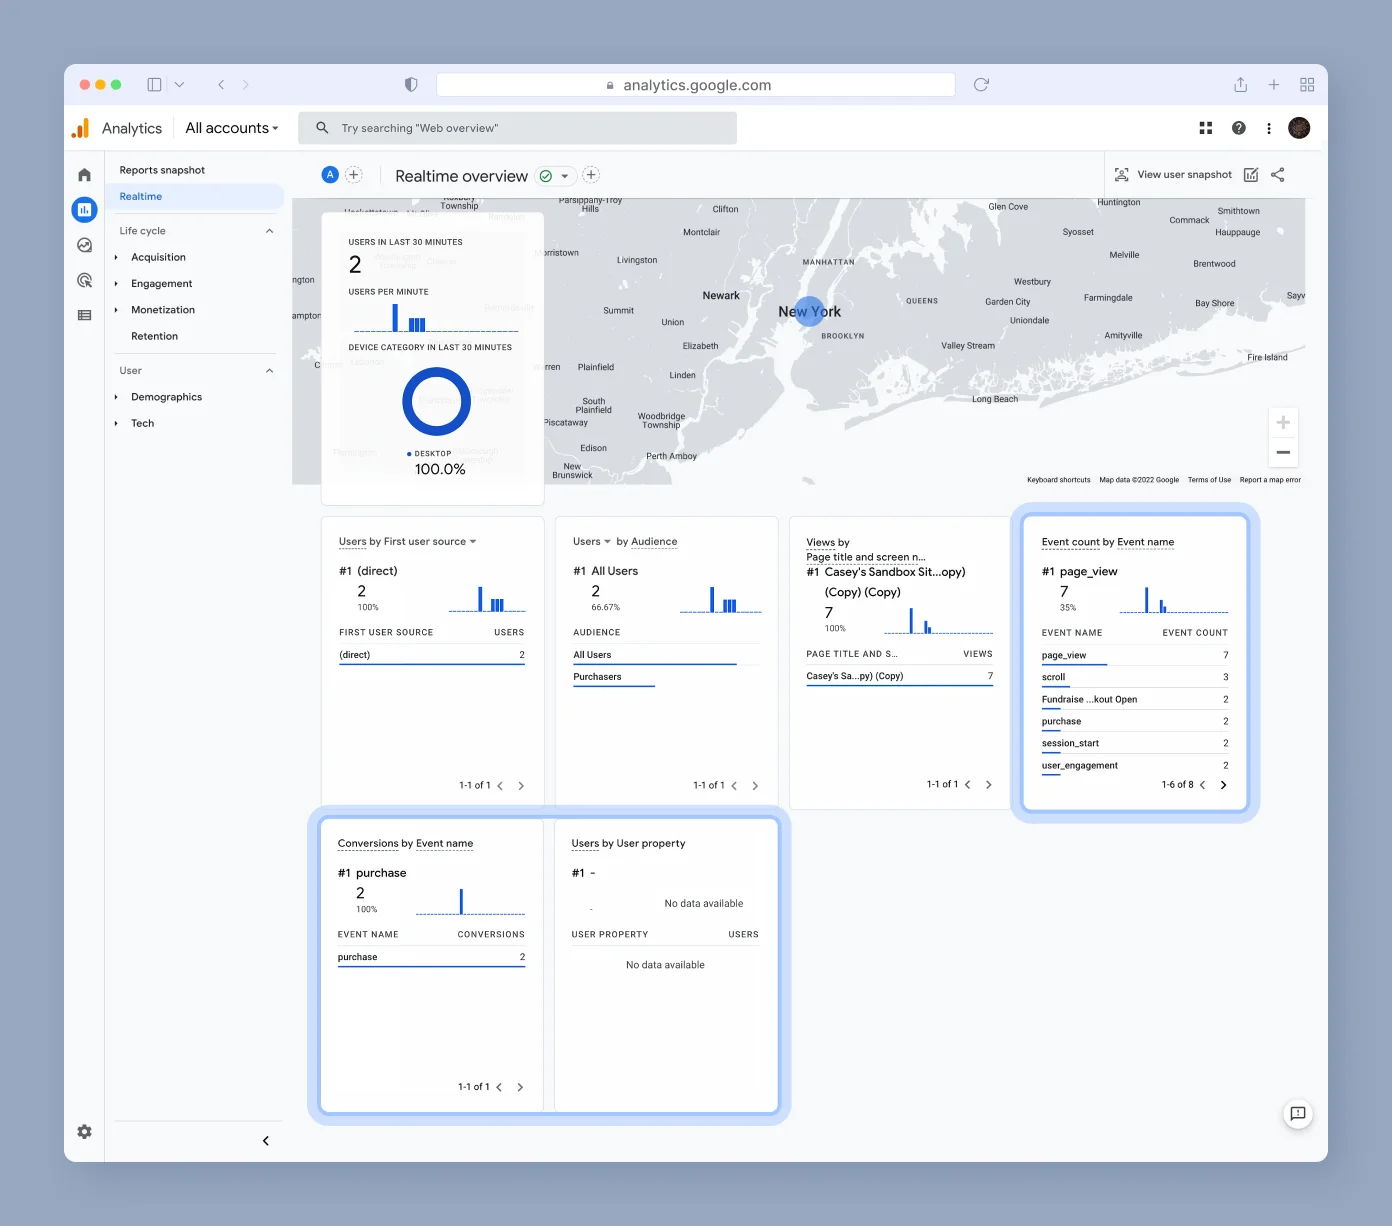This screenshot has height=1226, width=1392.
Task: Open Reports snapshot menu item
Action: (162, 170)
